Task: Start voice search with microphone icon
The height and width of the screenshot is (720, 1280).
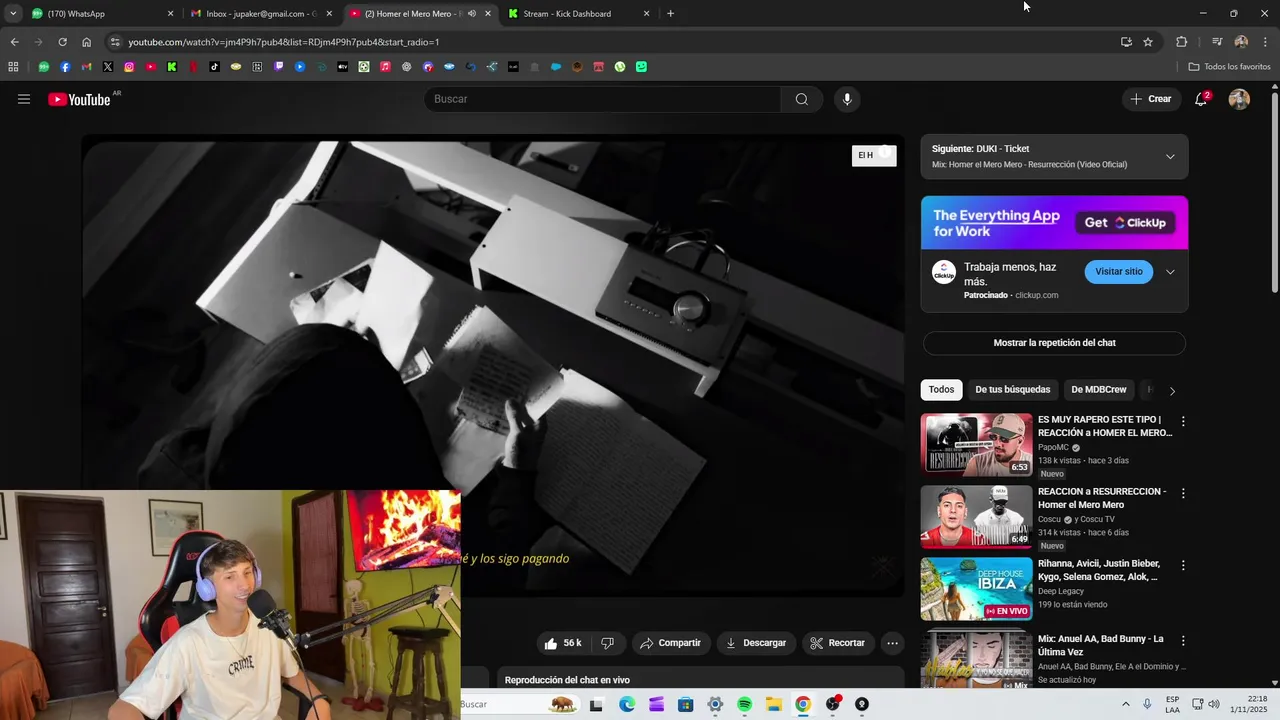Action: [x=847, y=99]
